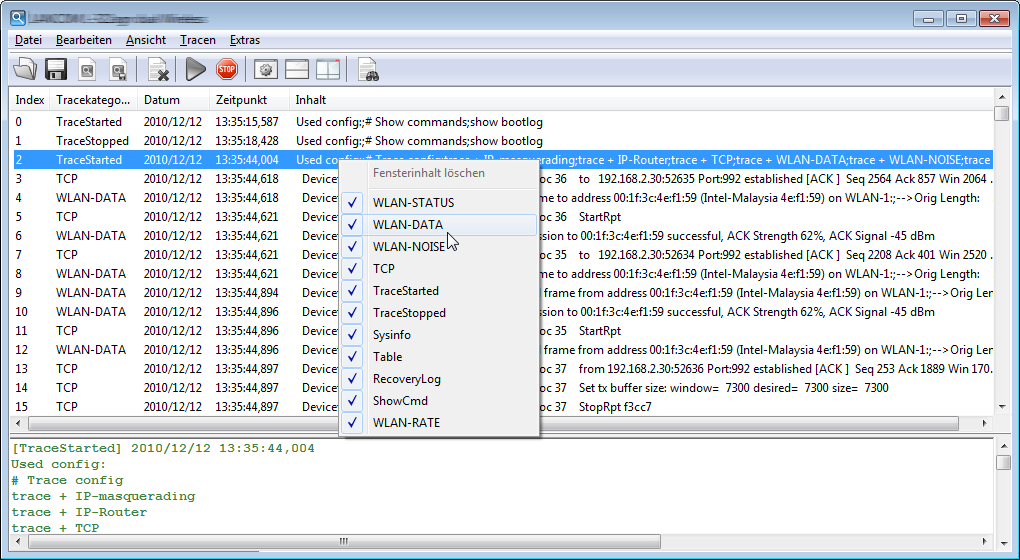Search the trace with the binoculars icon

click(368, 69)
